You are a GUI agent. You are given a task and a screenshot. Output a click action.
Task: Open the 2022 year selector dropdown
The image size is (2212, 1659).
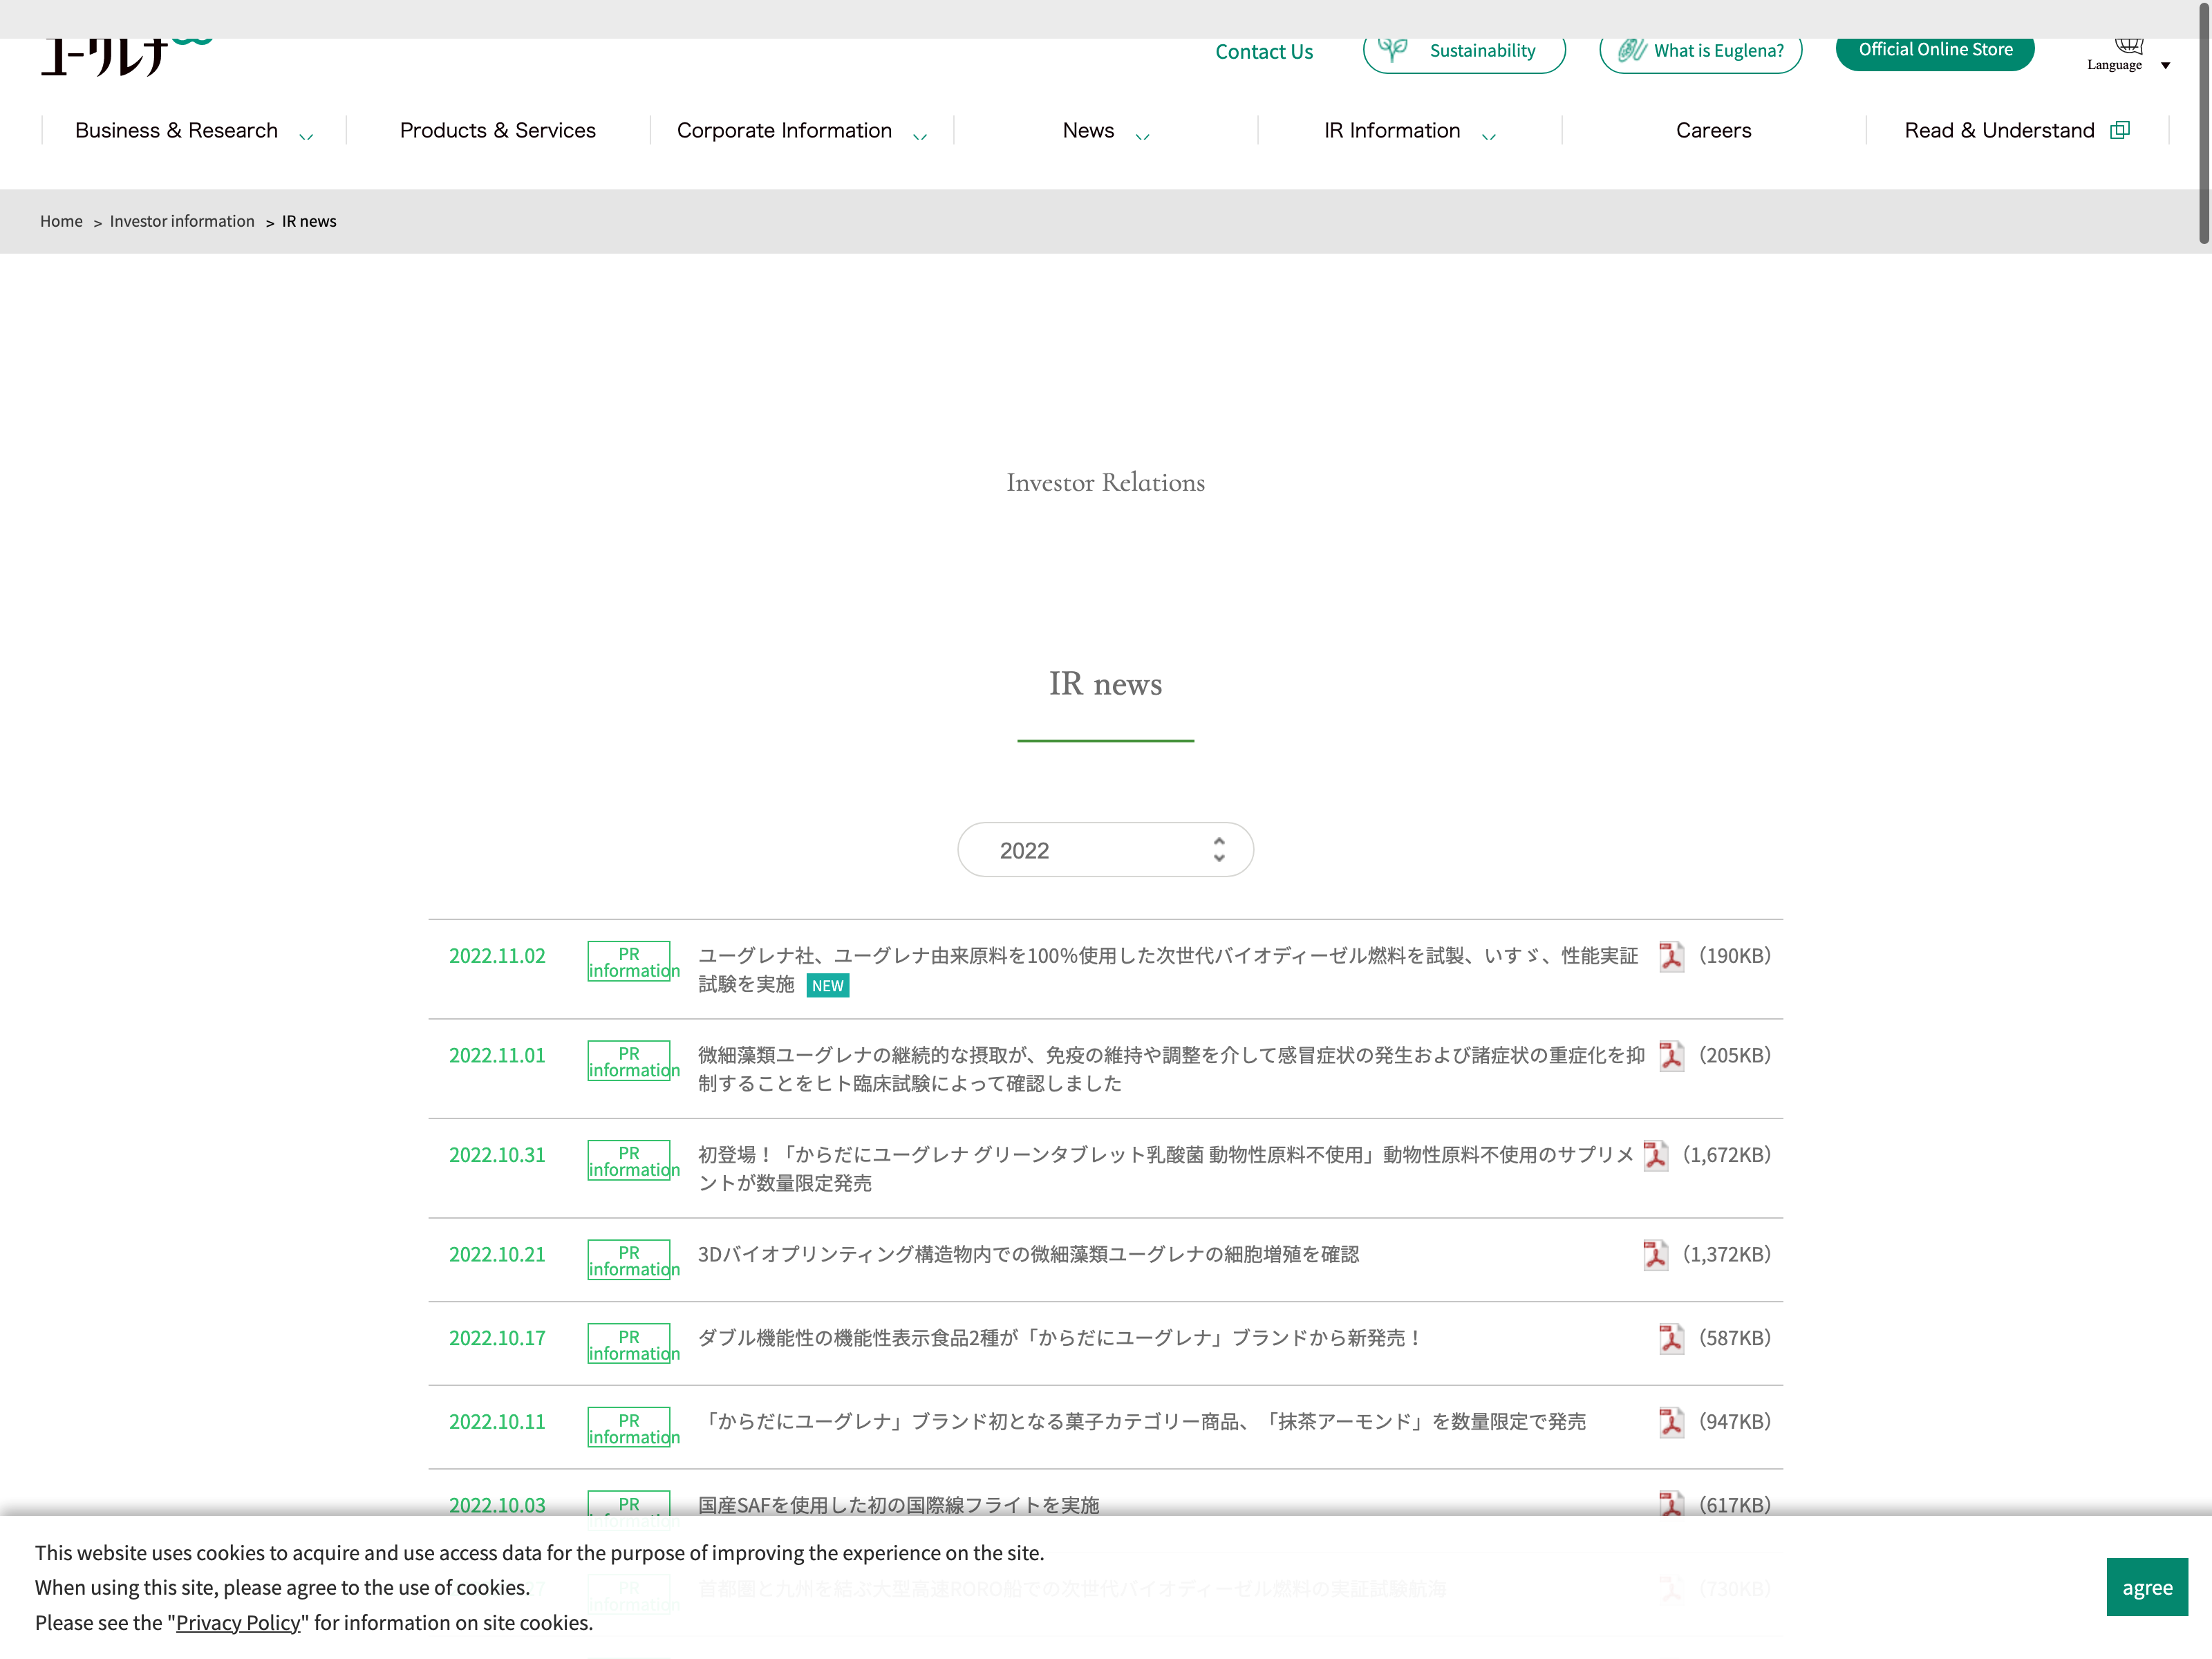pos(1105,850)
